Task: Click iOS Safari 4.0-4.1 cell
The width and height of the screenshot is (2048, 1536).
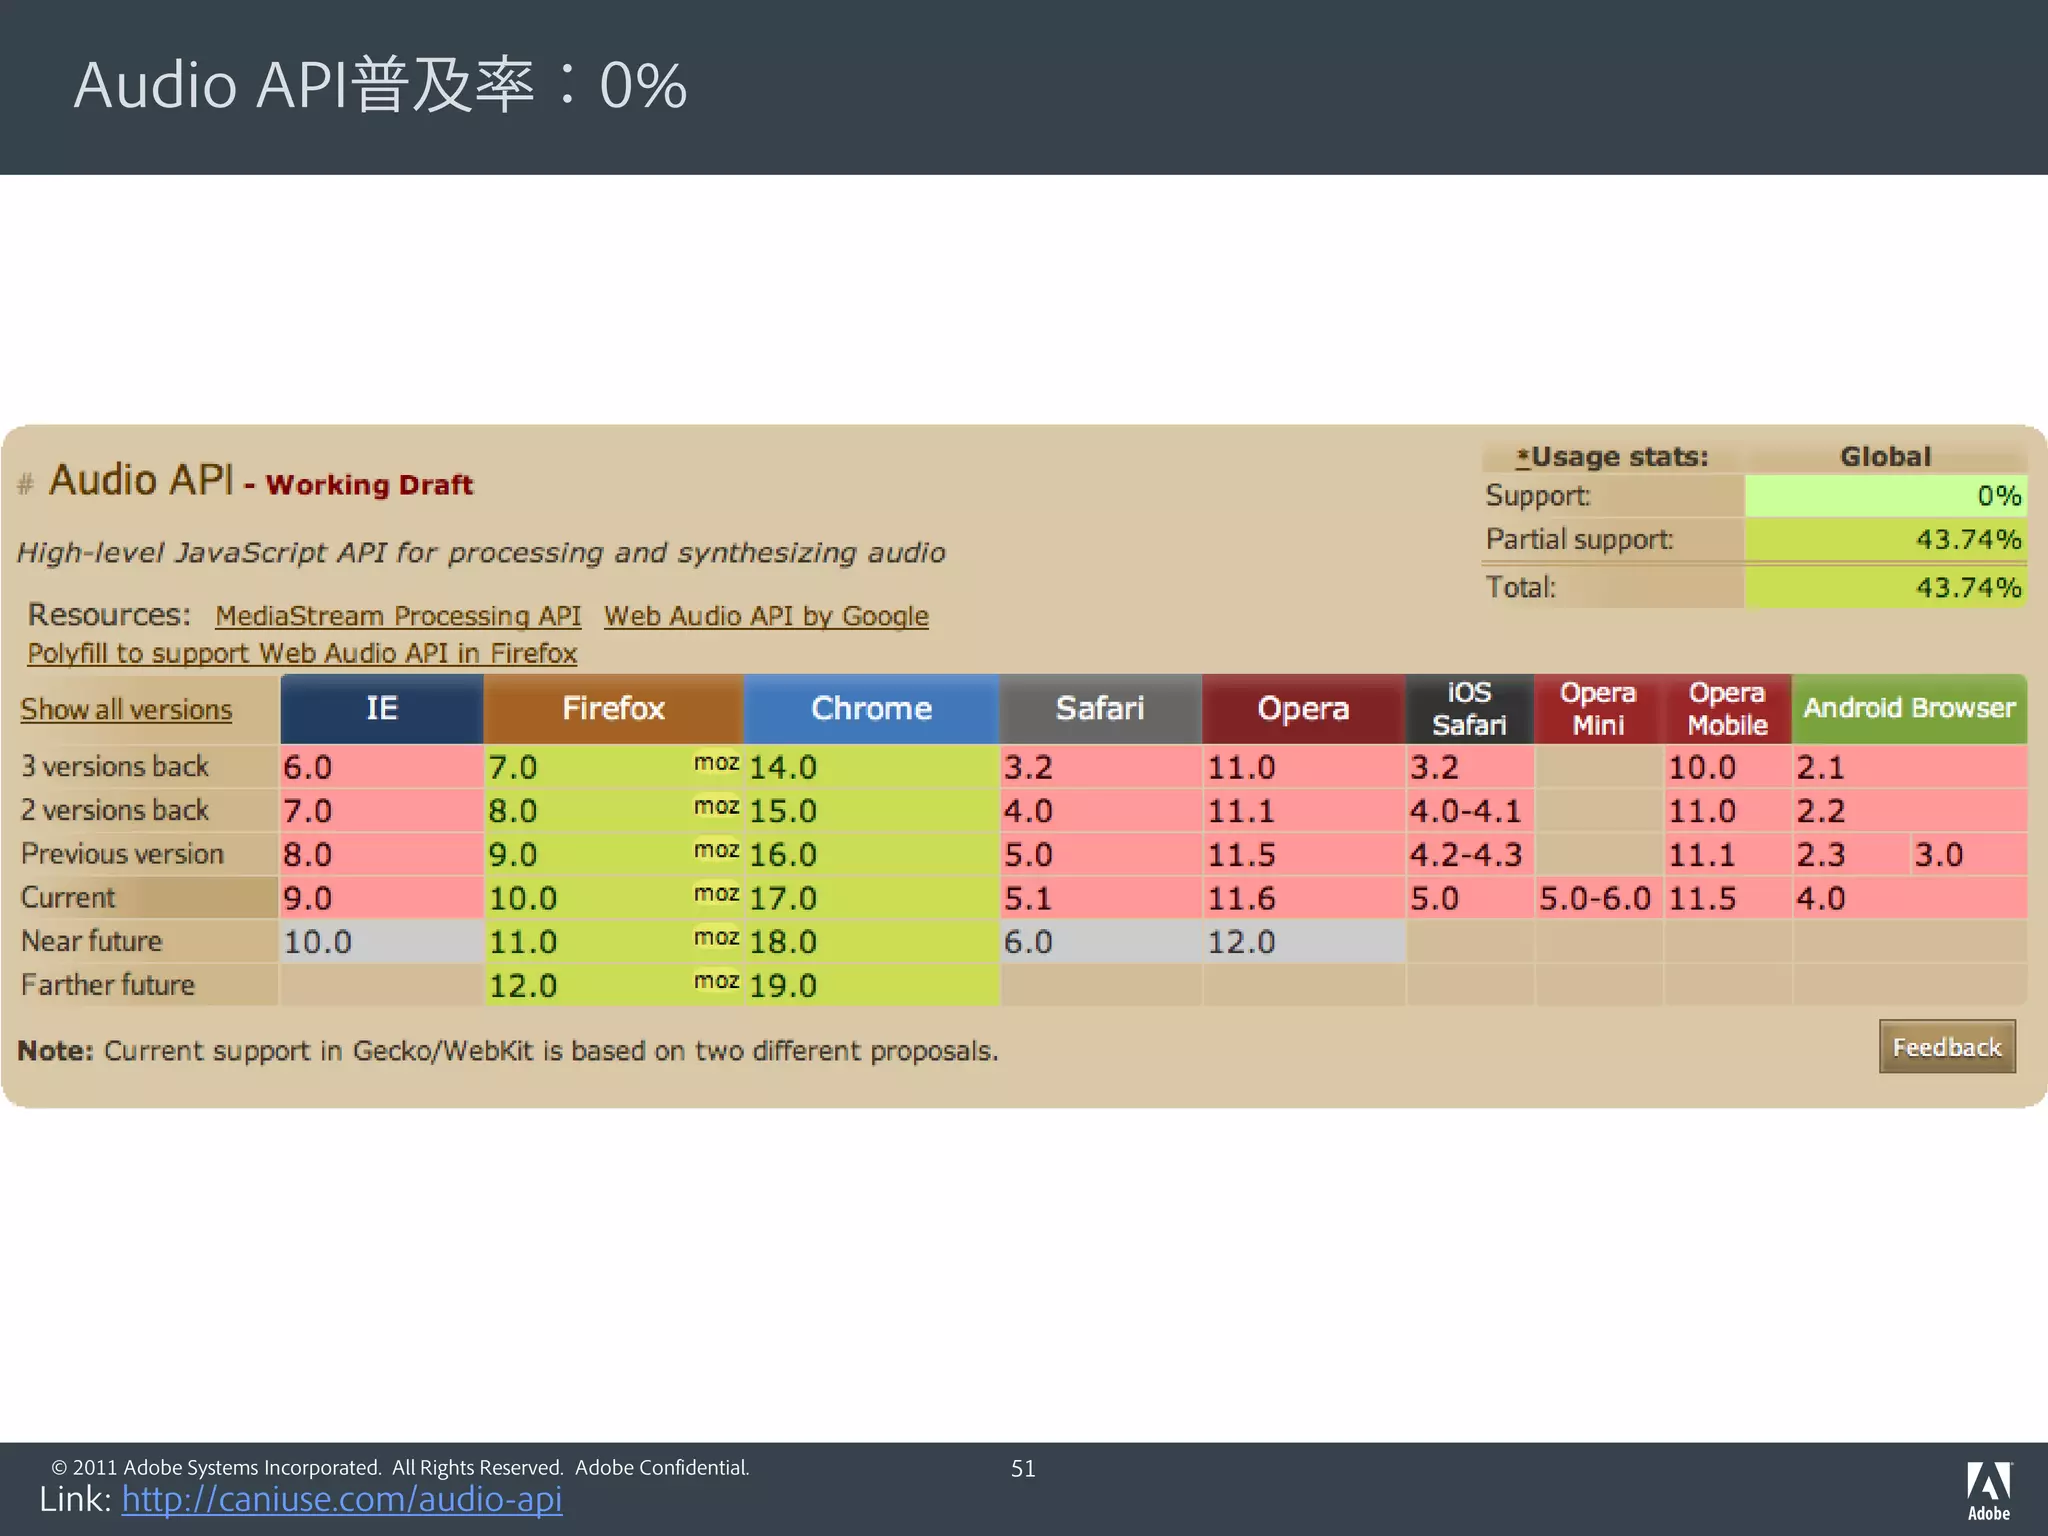Action: (1469, 811)
